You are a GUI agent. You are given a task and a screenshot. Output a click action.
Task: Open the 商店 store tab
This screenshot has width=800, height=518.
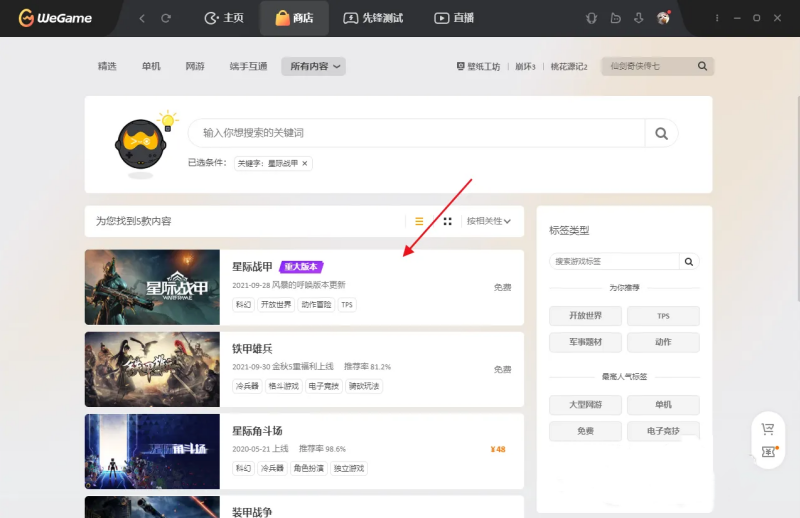pos(294,18)
